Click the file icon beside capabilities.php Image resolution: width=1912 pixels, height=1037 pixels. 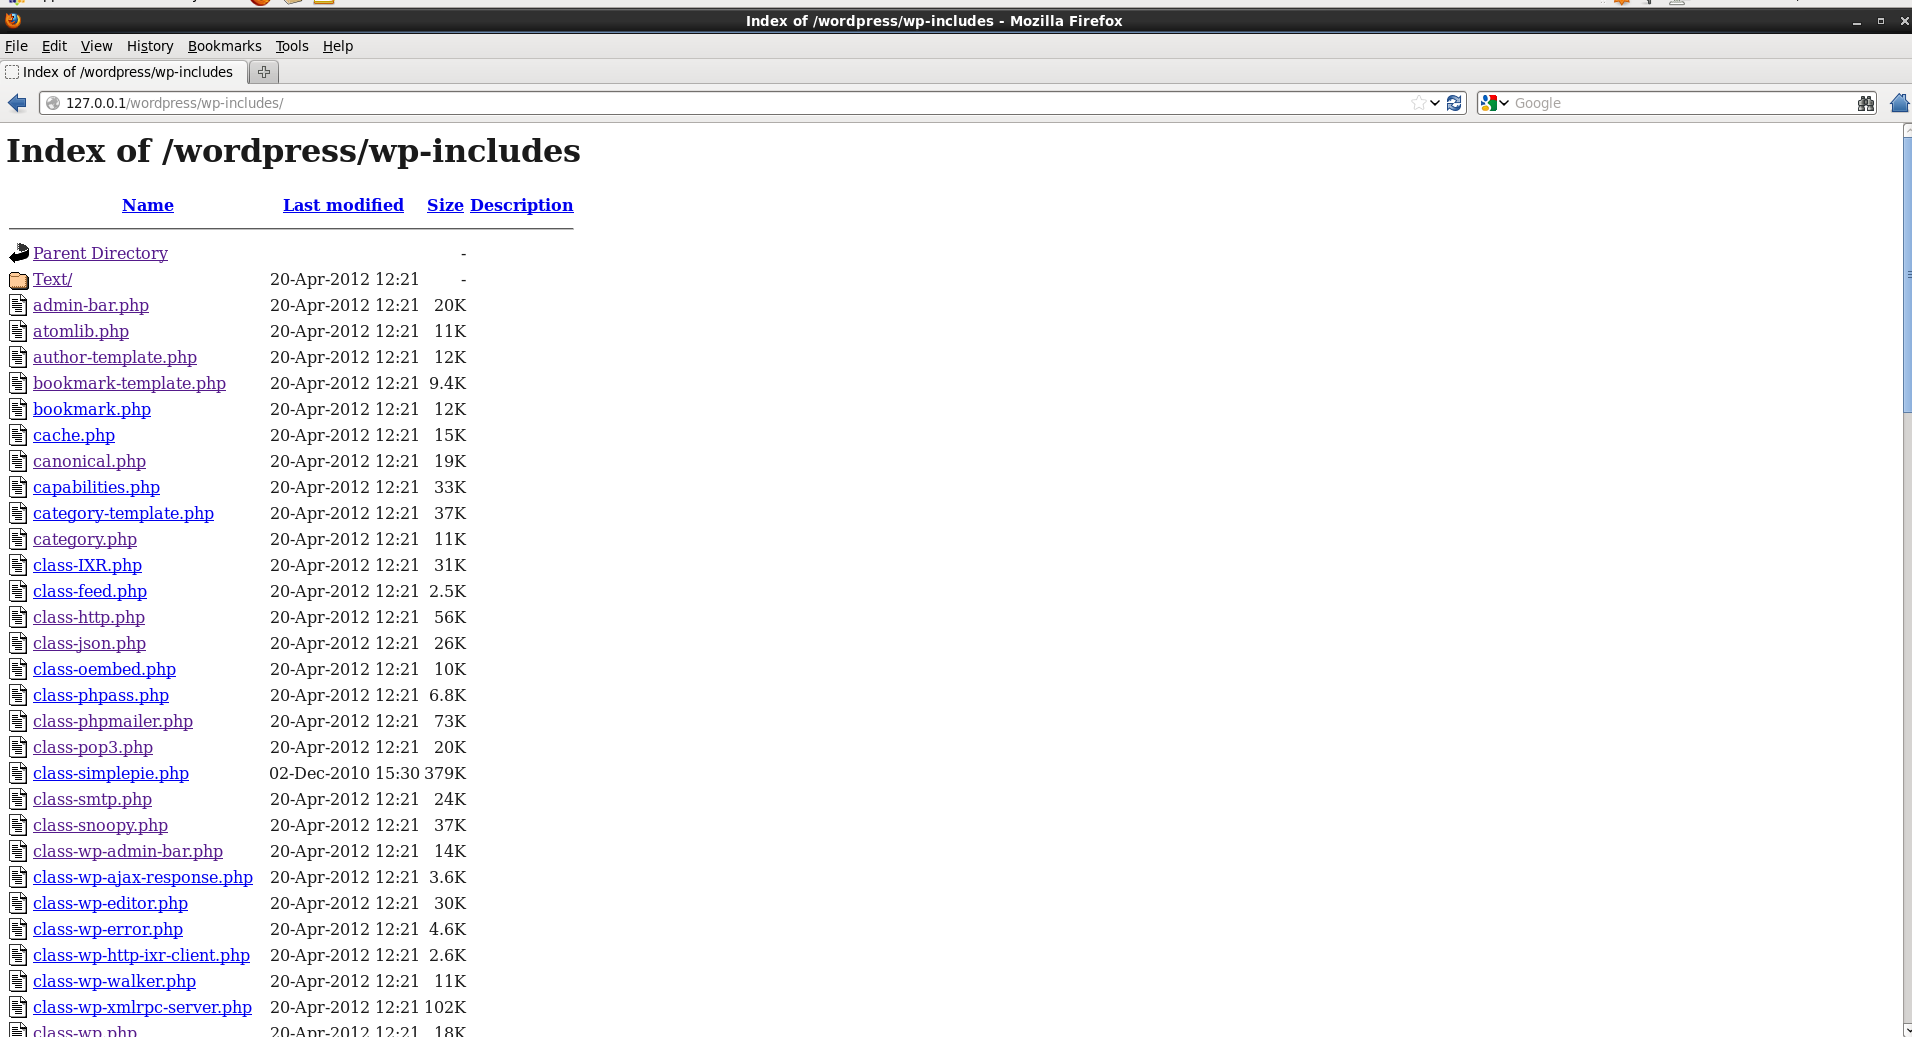(x=18, y=487)
